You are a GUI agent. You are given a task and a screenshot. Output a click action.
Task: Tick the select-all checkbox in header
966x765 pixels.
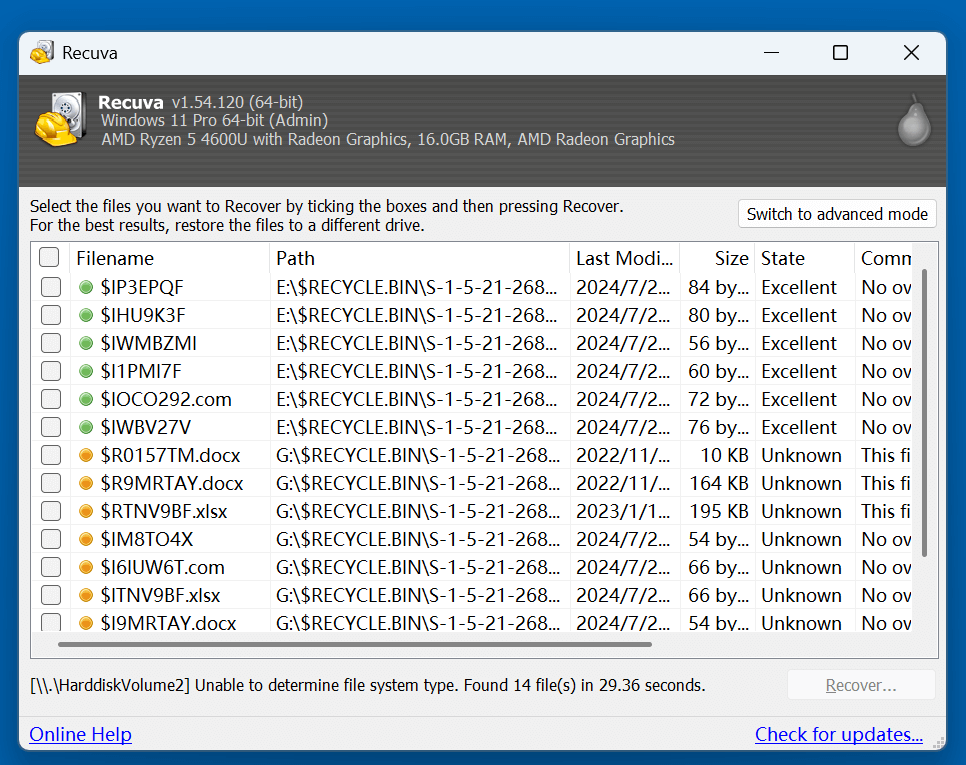(49, 258)
